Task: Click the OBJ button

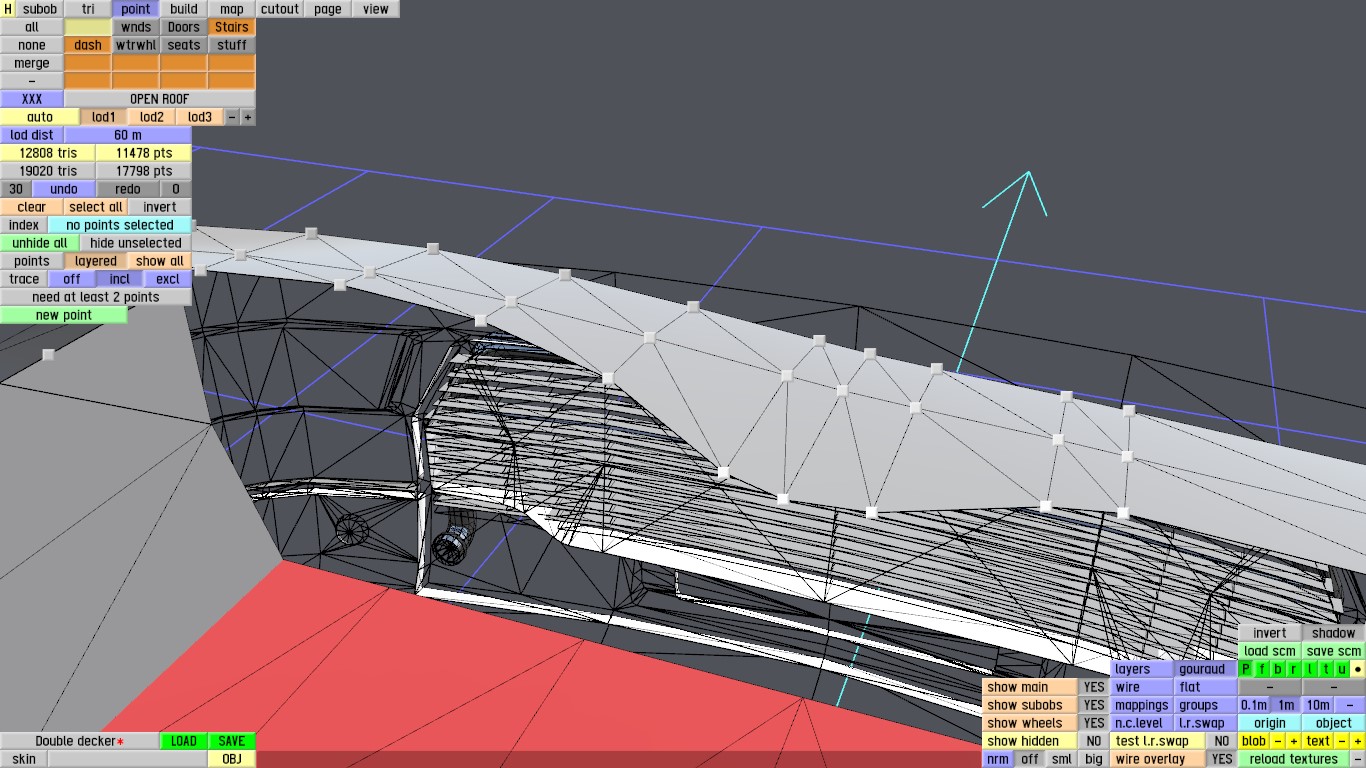Action: click(232, 759)
